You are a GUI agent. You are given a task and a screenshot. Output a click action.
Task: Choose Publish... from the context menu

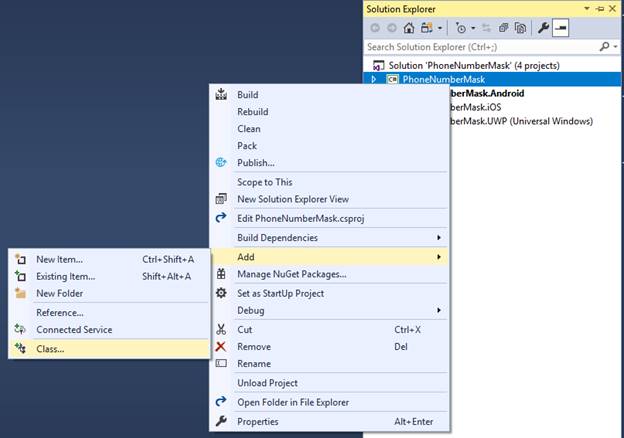[x=256, y=163]
